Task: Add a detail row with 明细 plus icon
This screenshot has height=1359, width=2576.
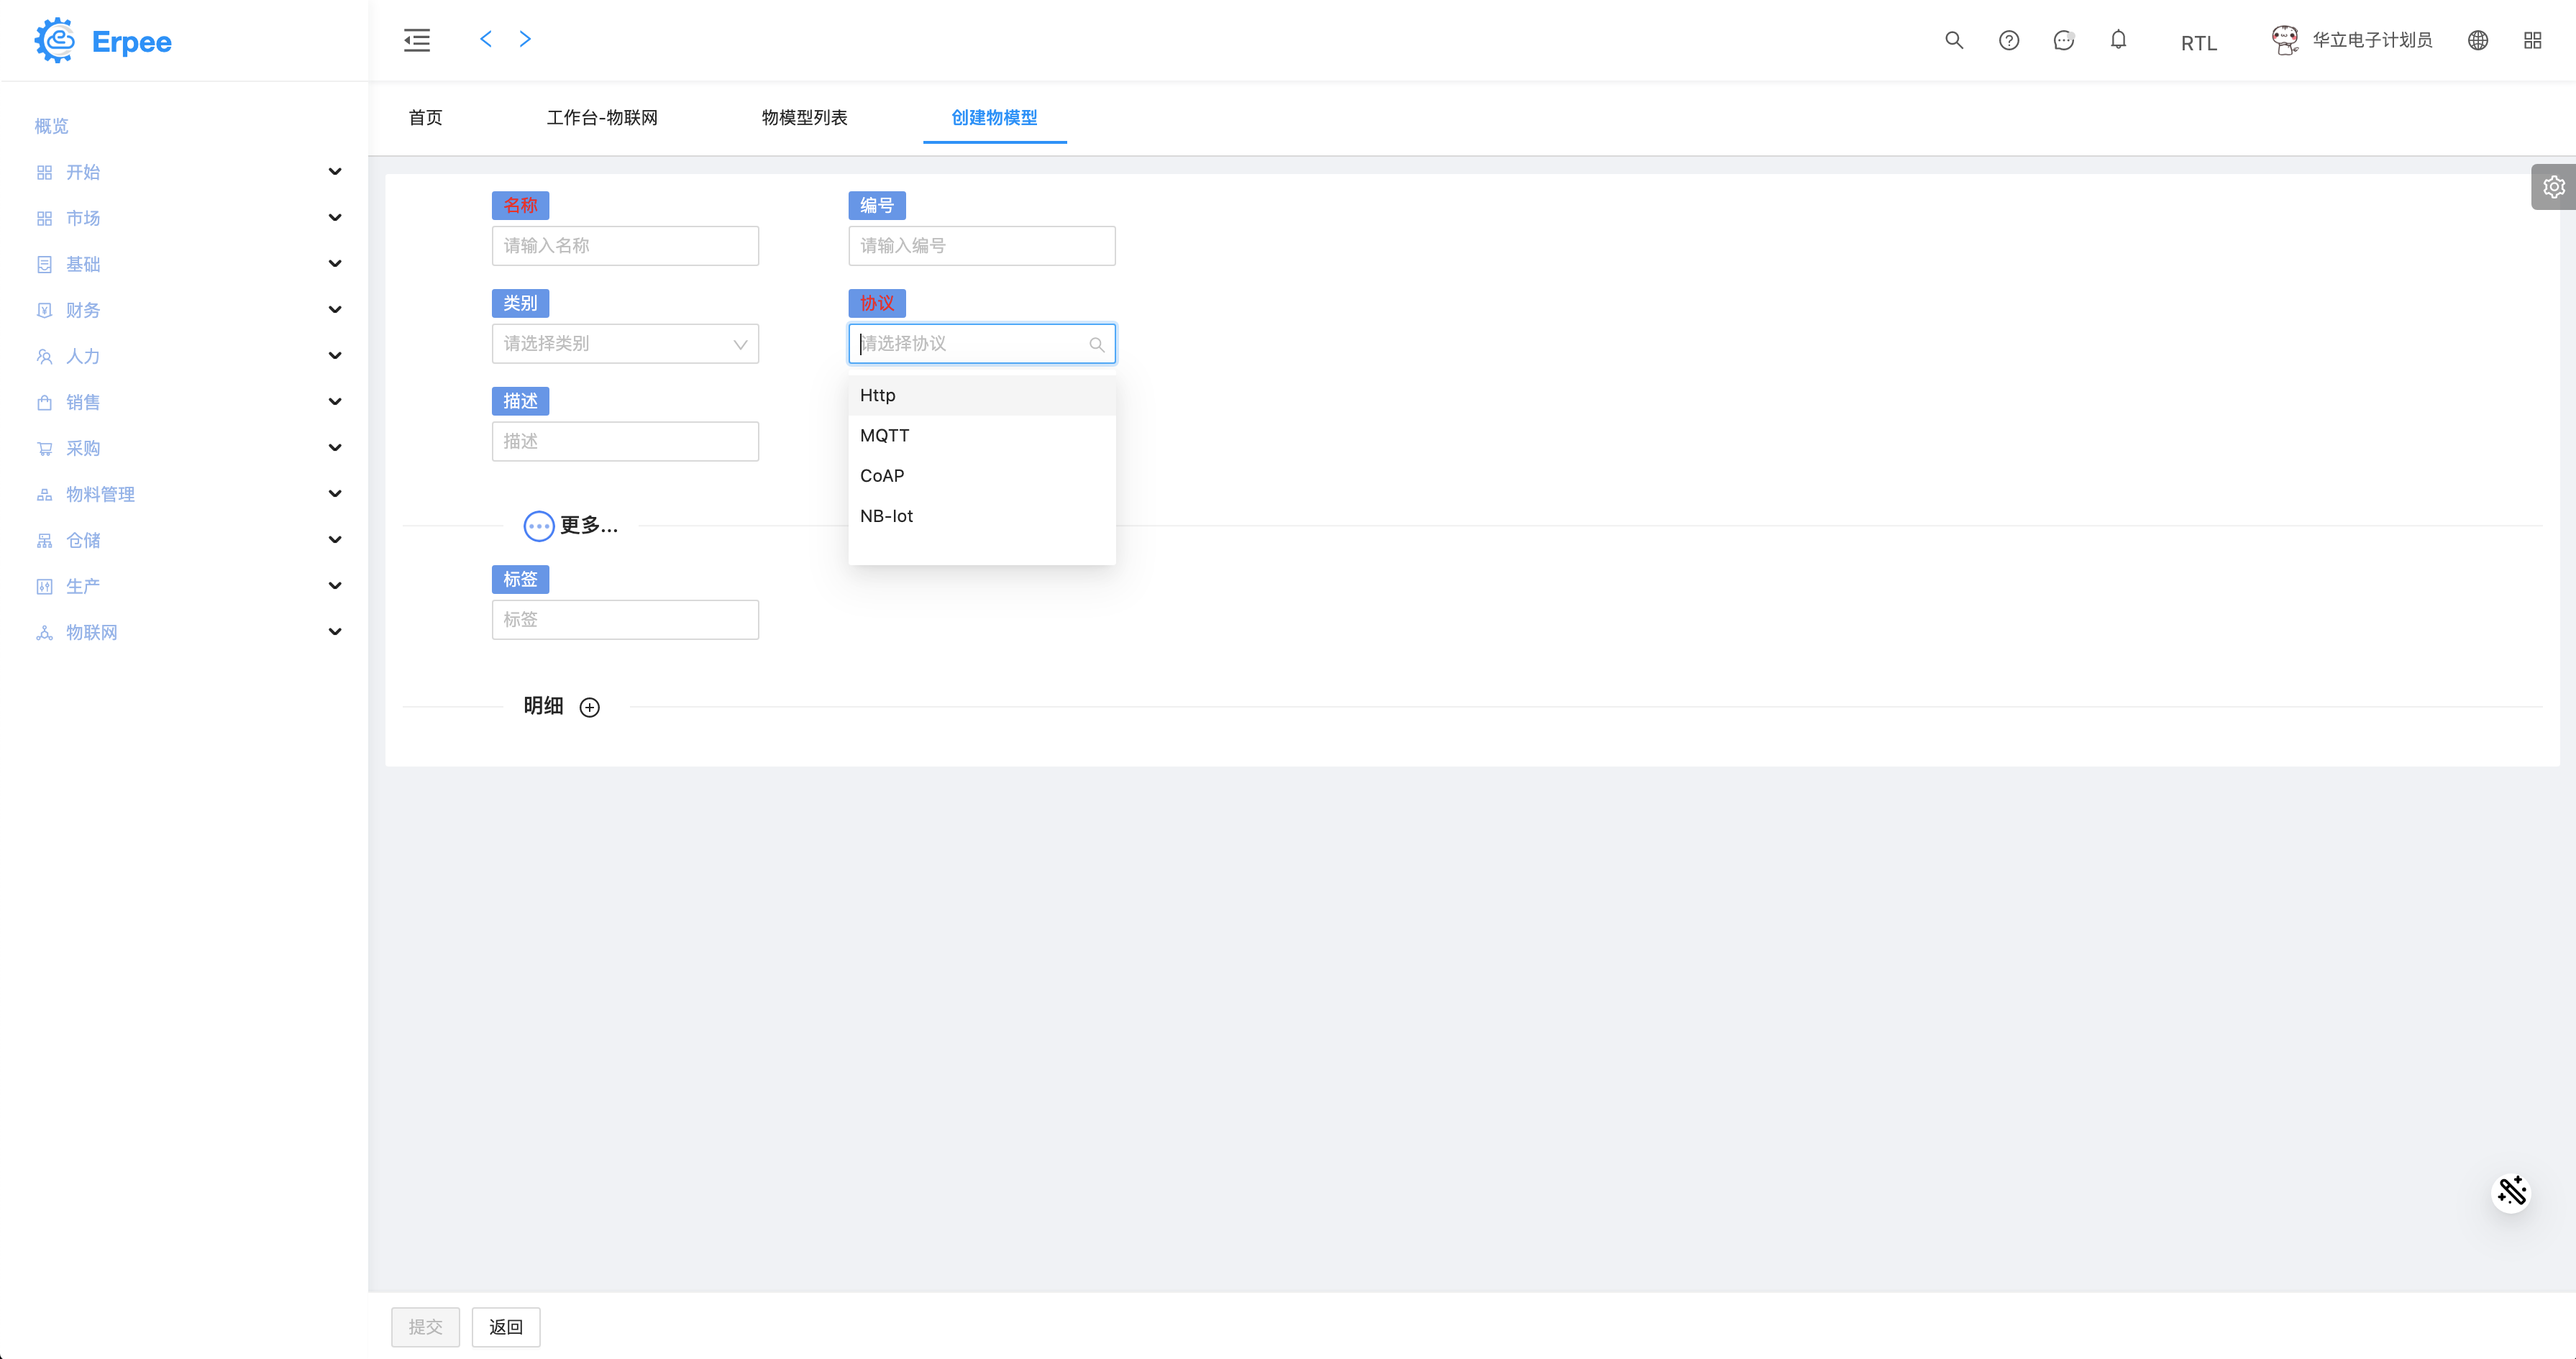Action: pyautogui.click(x=590, y=707)
